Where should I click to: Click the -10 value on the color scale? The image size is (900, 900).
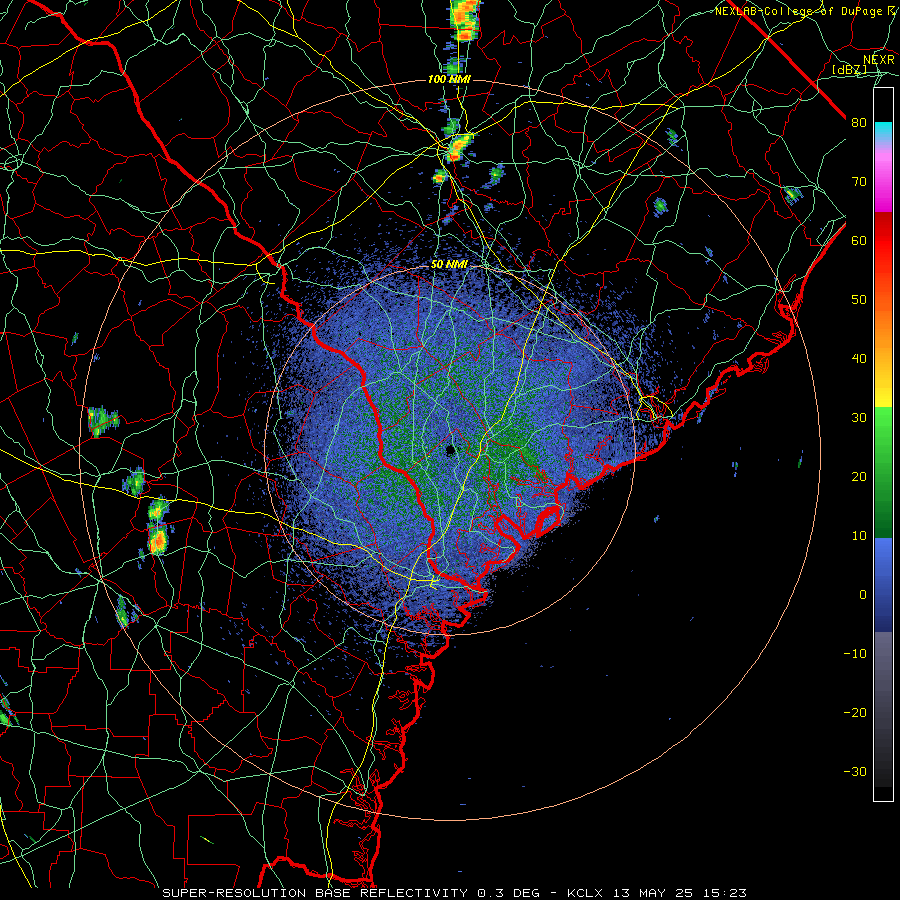(x=855, y=653)
